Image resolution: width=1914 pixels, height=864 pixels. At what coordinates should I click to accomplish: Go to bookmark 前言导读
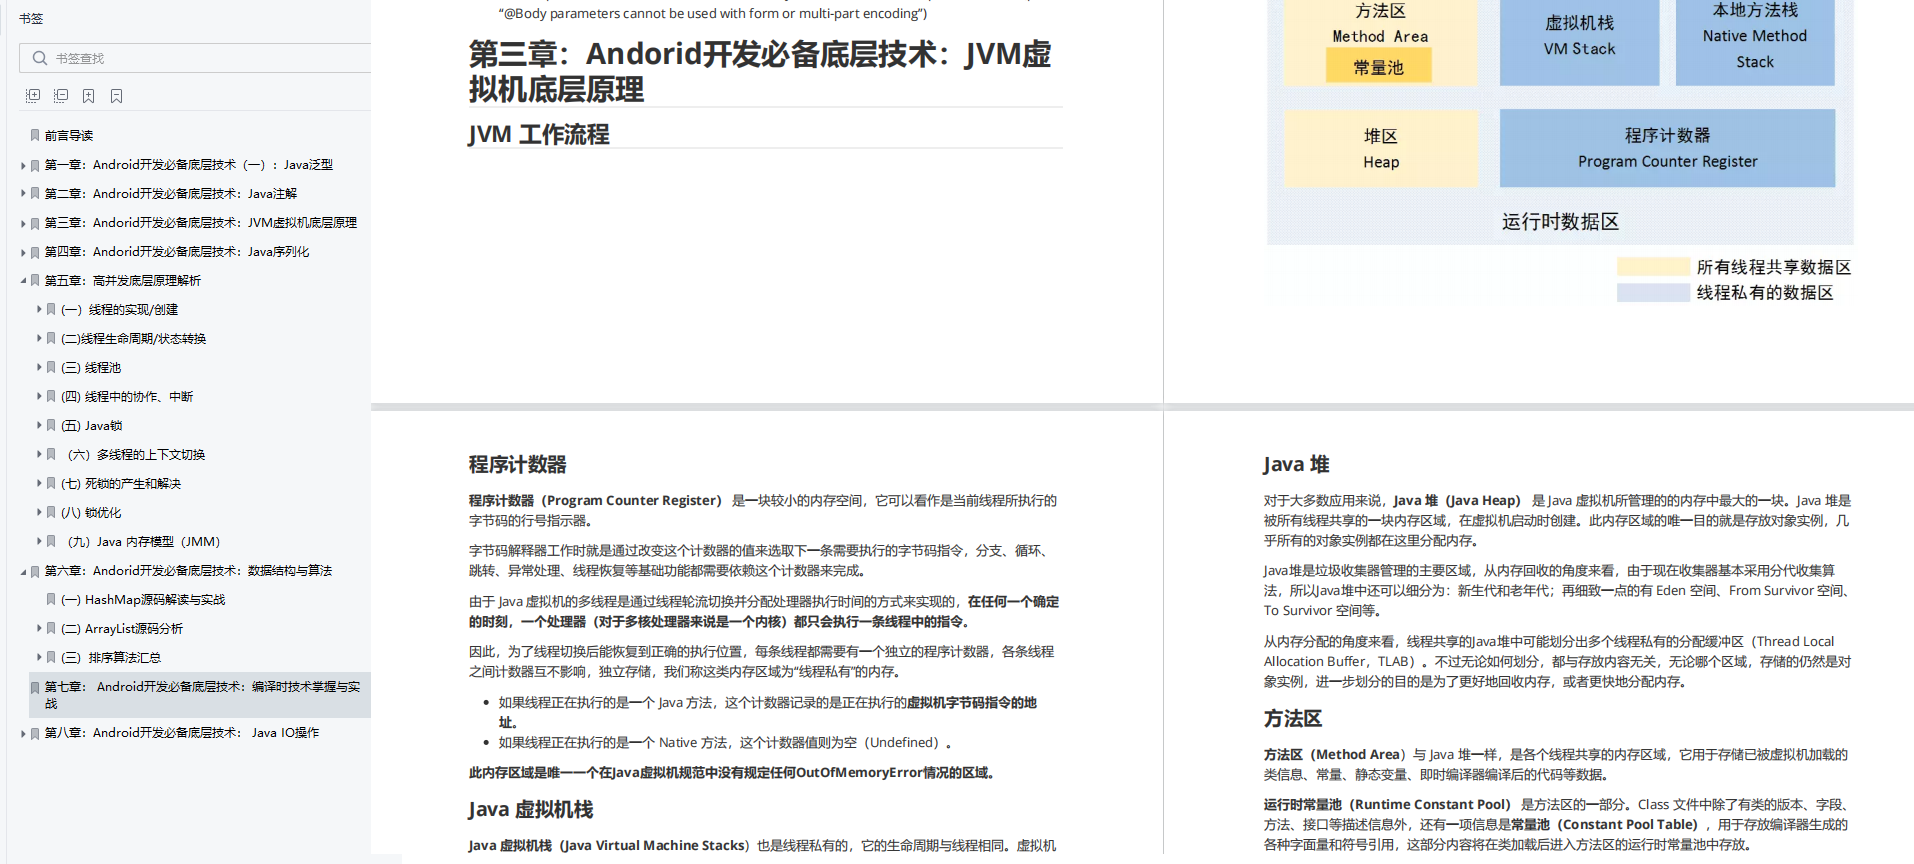pyautogui.click(x=69, y=136)
